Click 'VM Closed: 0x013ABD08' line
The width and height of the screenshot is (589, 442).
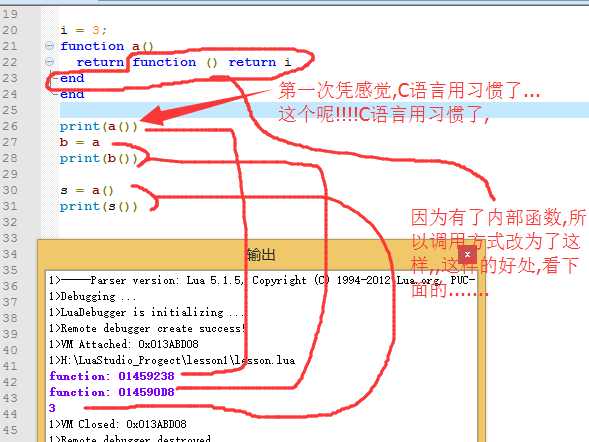click(118, 424)
